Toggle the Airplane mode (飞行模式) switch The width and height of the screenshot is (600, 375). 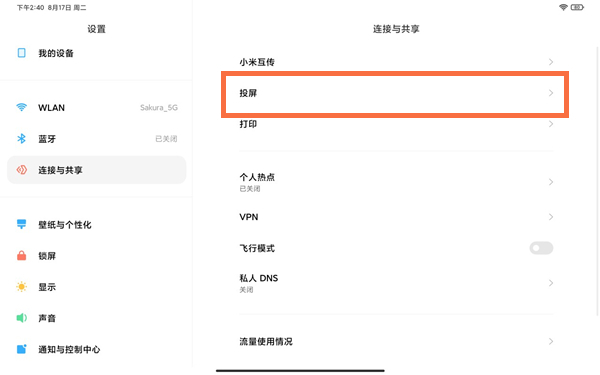click(x=541, y=248)
